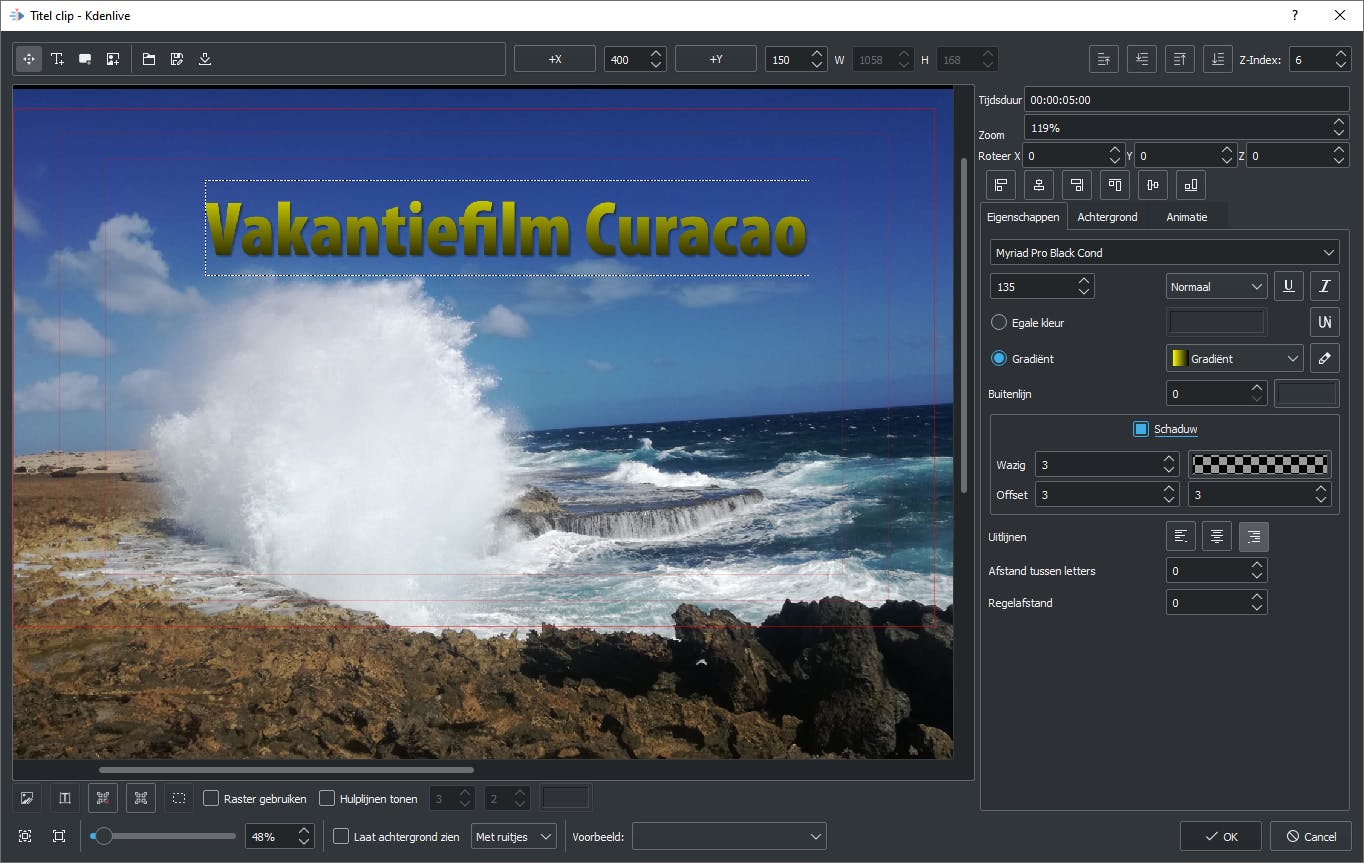Open the Myriad Pro Black Cond font dropdown
Image resolution: width=1364 pixels, height=863 pixels.
coord(1164,253)
